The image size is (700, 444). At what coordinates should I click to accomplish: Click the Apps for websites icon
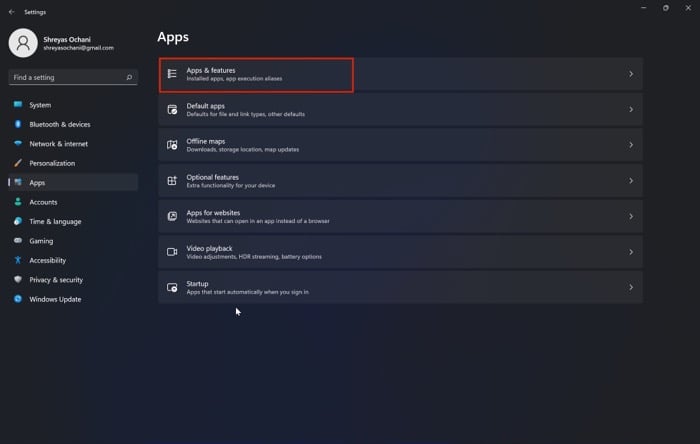[172, 216]
